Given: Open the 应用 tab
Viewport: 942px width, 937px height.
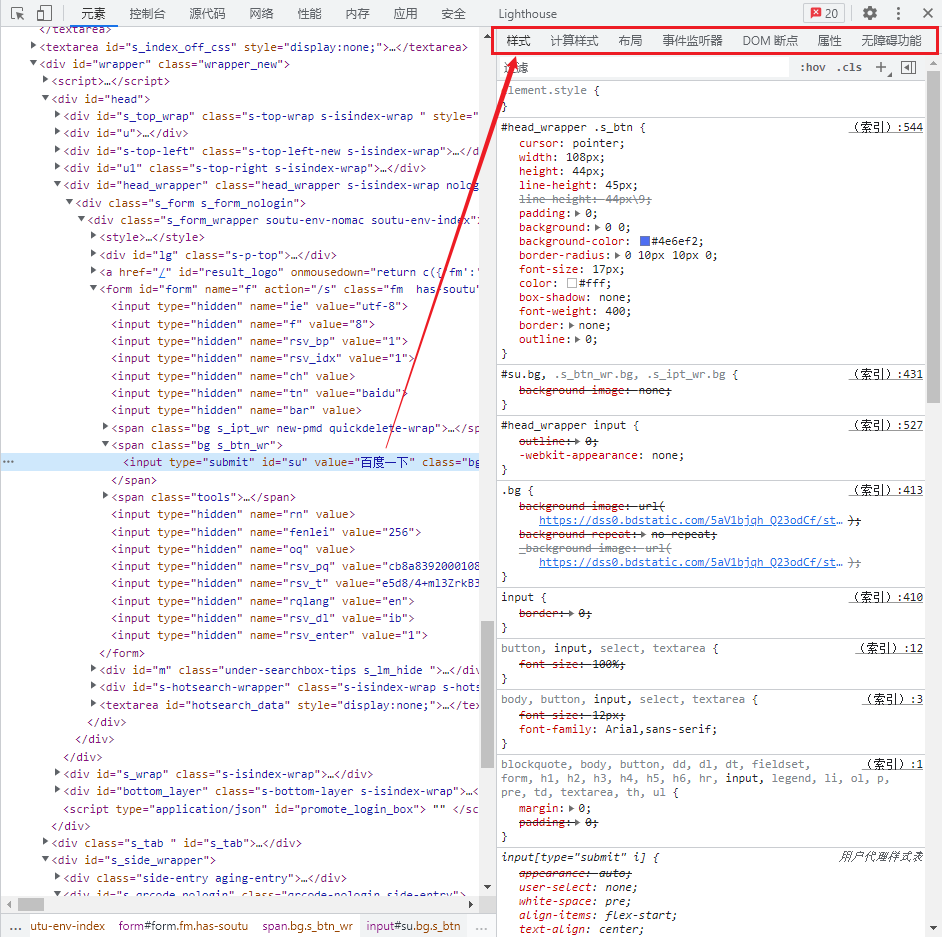Looking at the screenshot, I should 406,13.
